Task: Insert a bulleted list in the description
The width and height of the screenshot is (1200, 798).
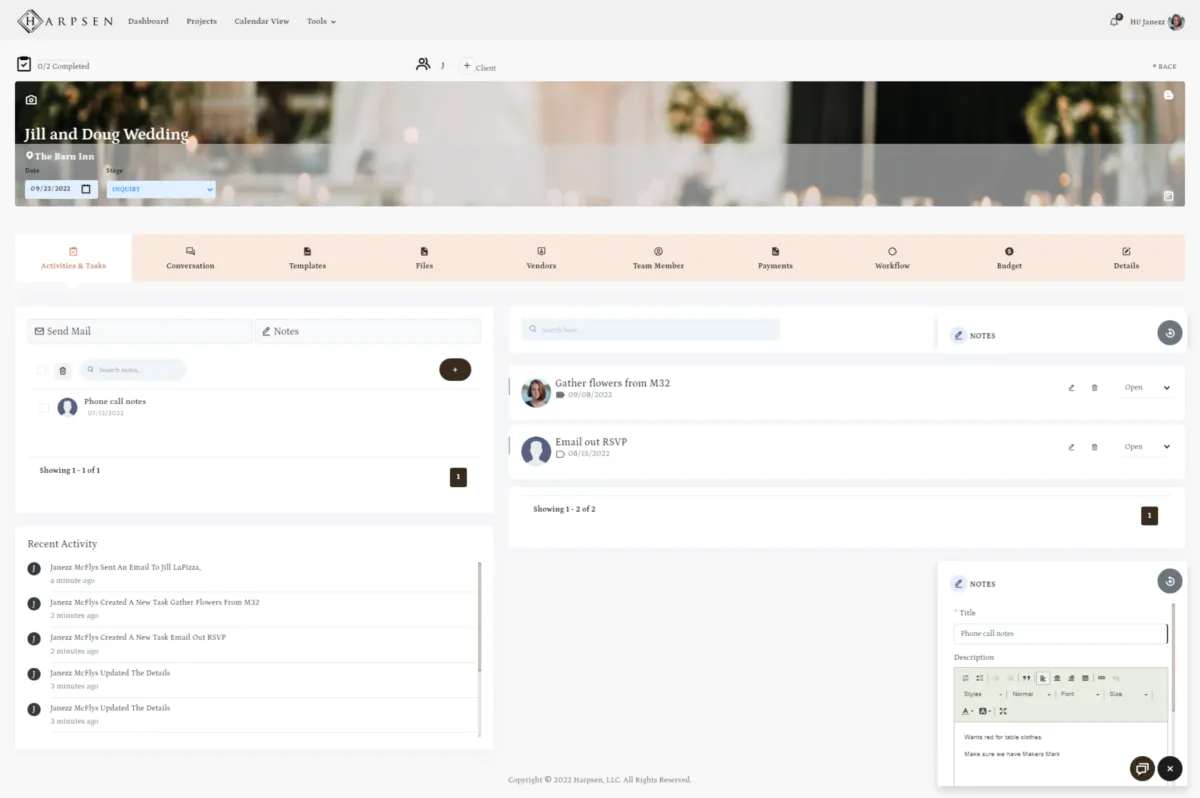Action: [x=979, y=678]
